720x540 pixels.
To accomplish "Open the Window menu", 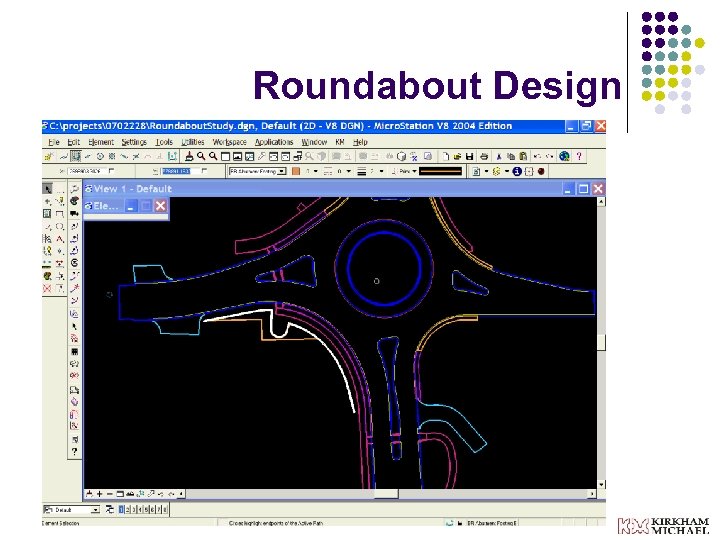I will [x=314, y=142].
